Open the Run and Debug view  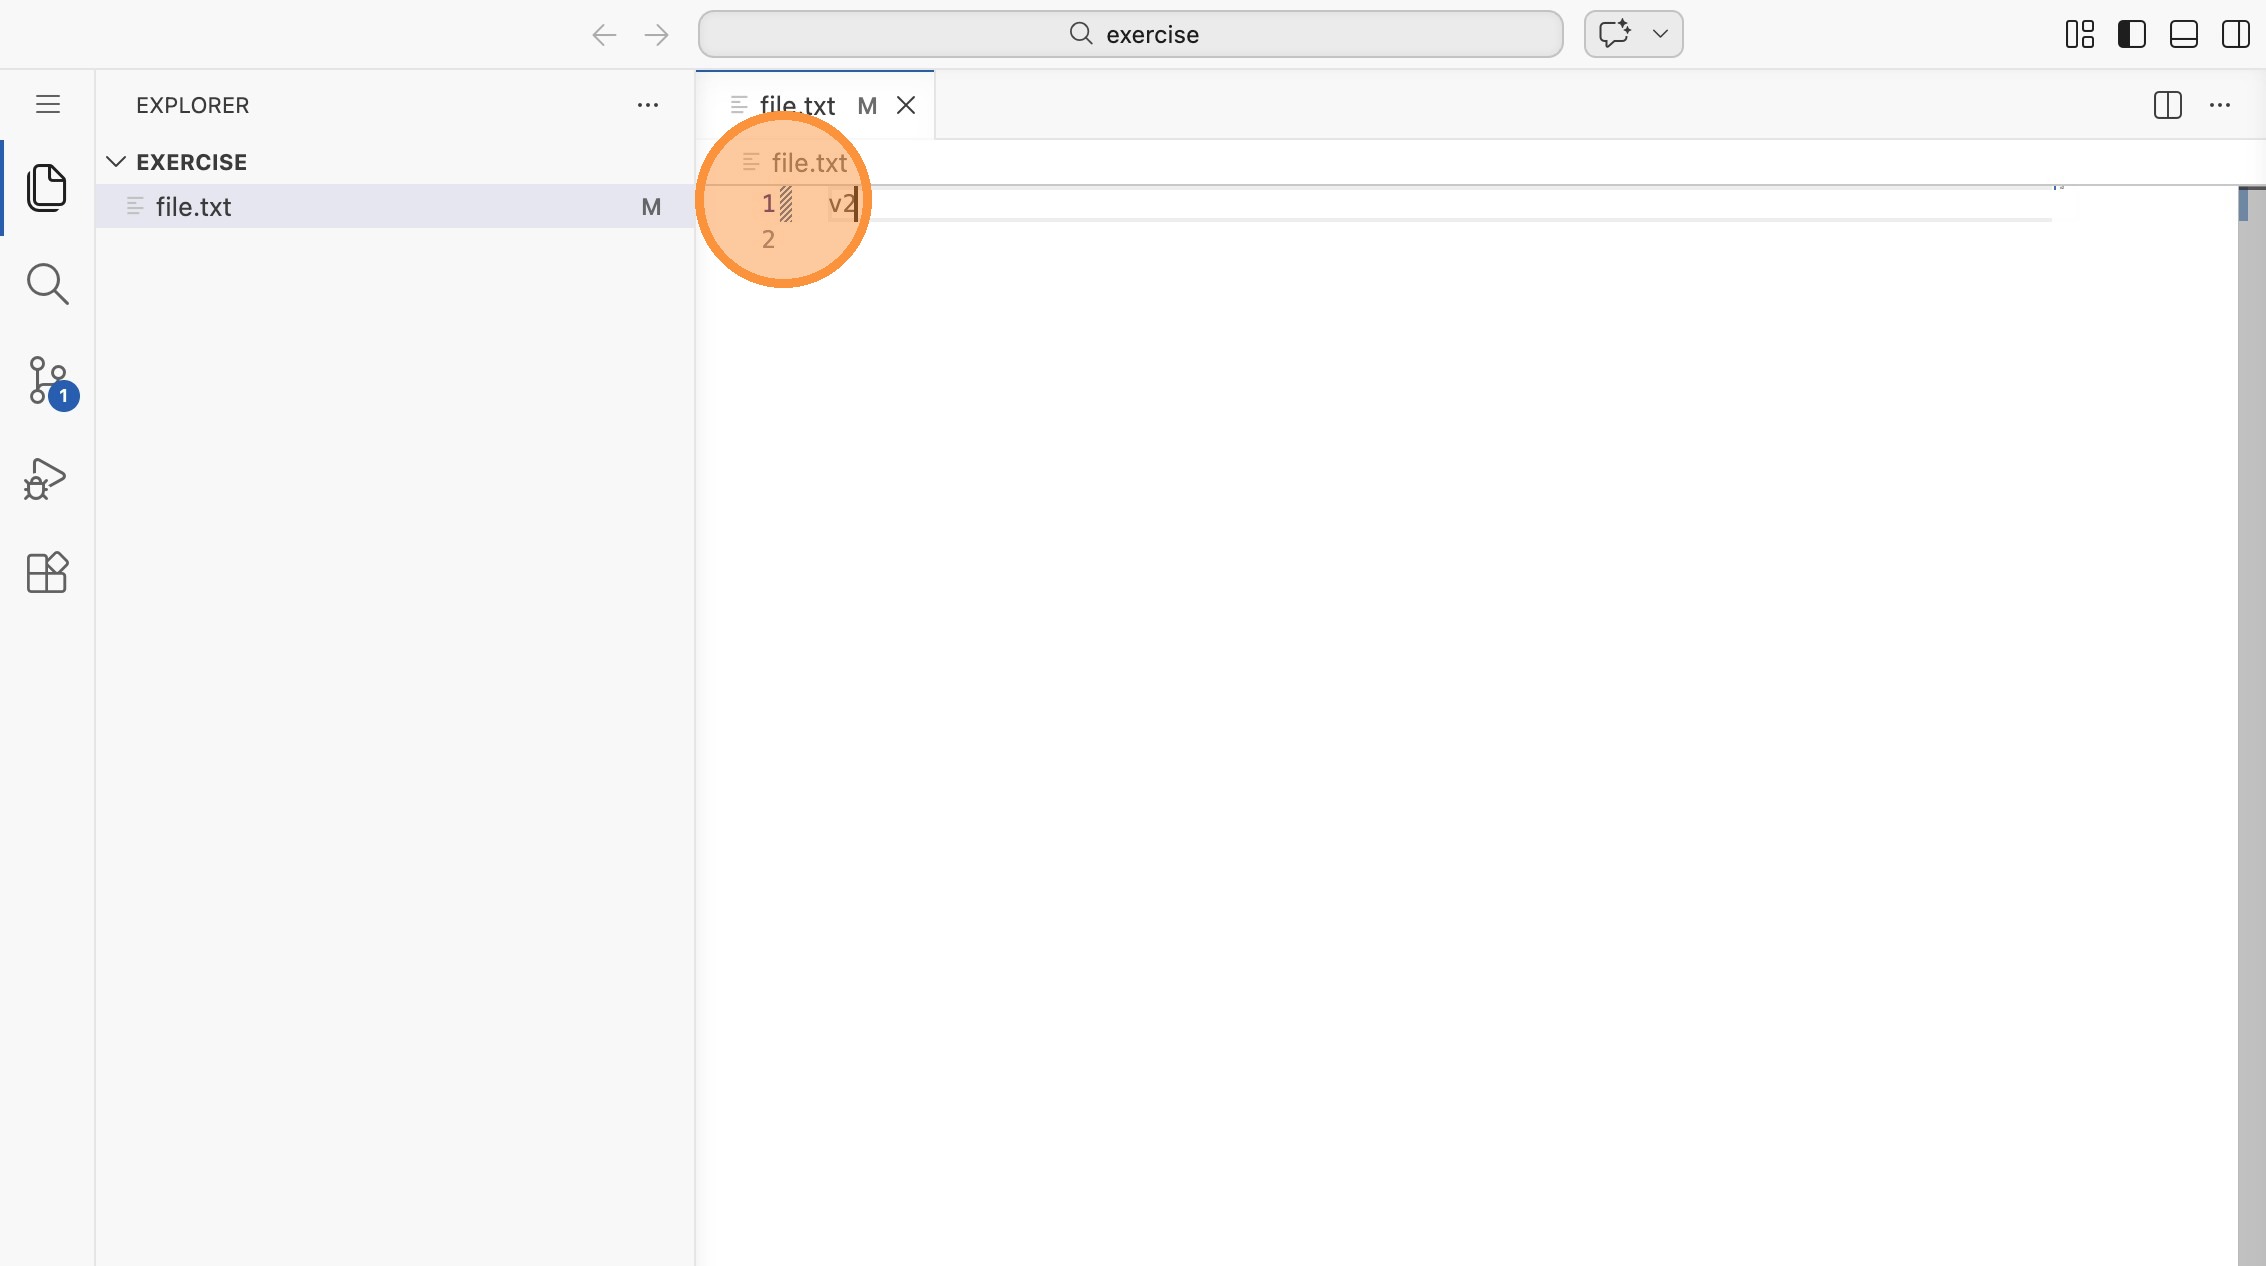coord(47,478)
